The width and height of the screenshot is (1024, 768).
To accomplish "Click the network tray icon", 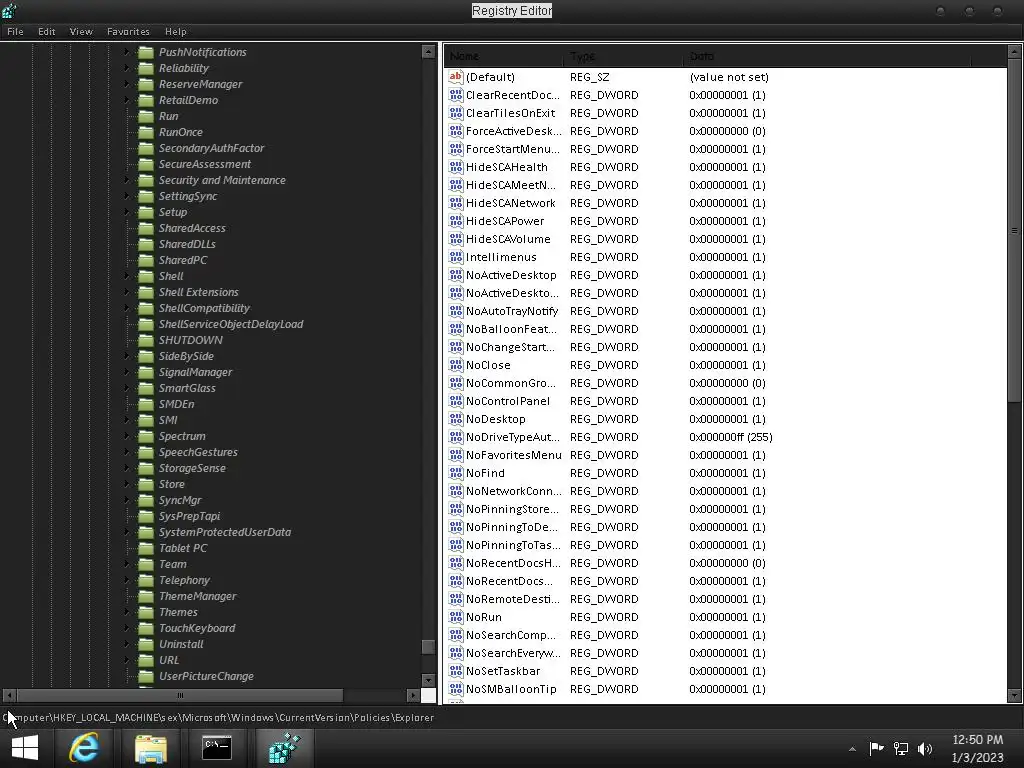I will (x=901, y=749).
